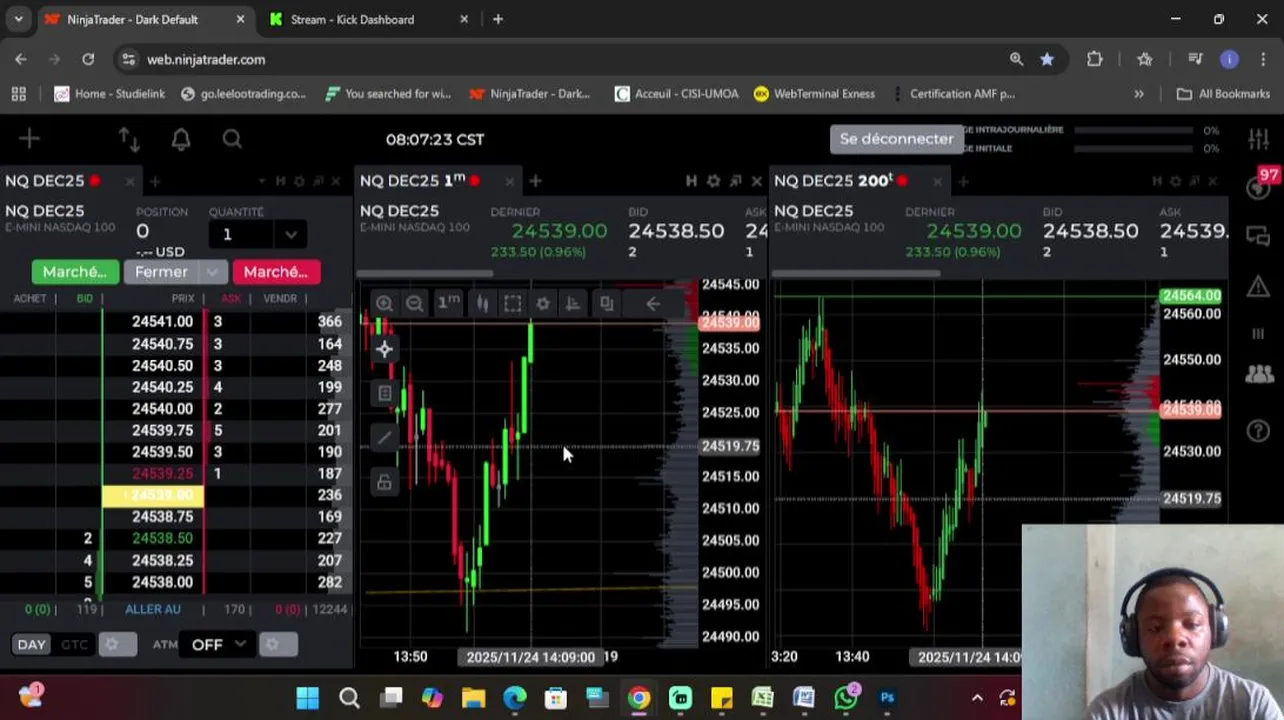Zoom out on the 1m chart
Image resolution: width=1284 pixels, height=720 pixels.
pos(414,303)
